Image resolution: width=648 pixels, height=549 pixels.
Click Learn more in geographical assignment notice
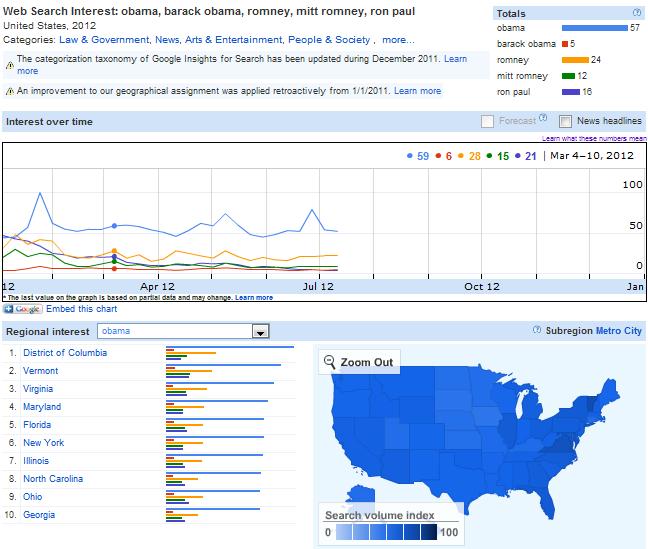point(417,91)
